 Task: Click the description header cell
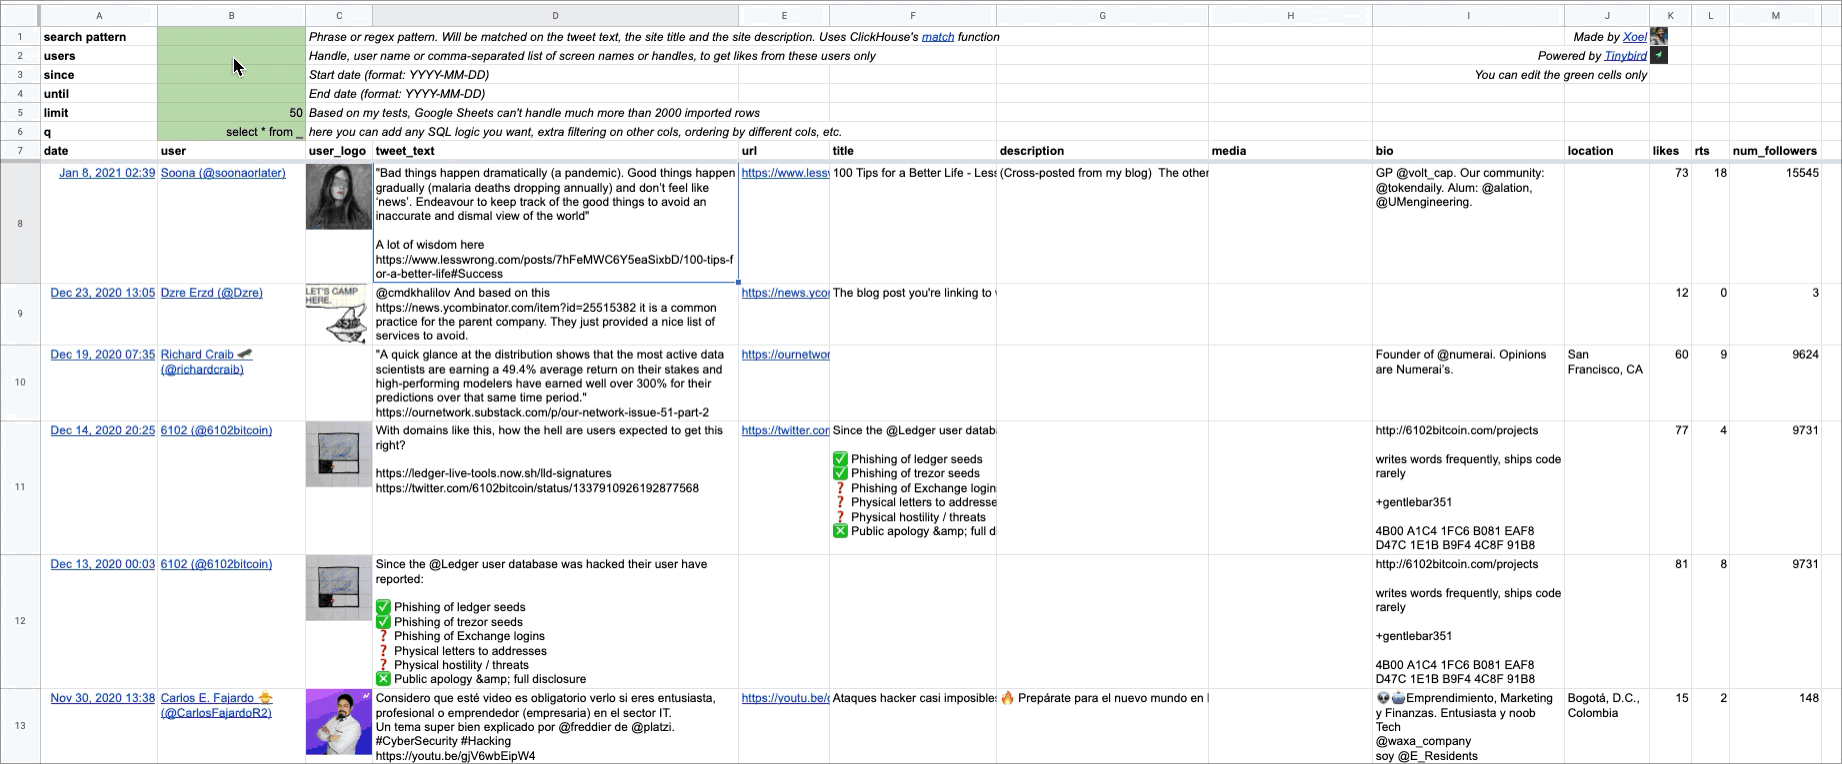pos(1102,151)
